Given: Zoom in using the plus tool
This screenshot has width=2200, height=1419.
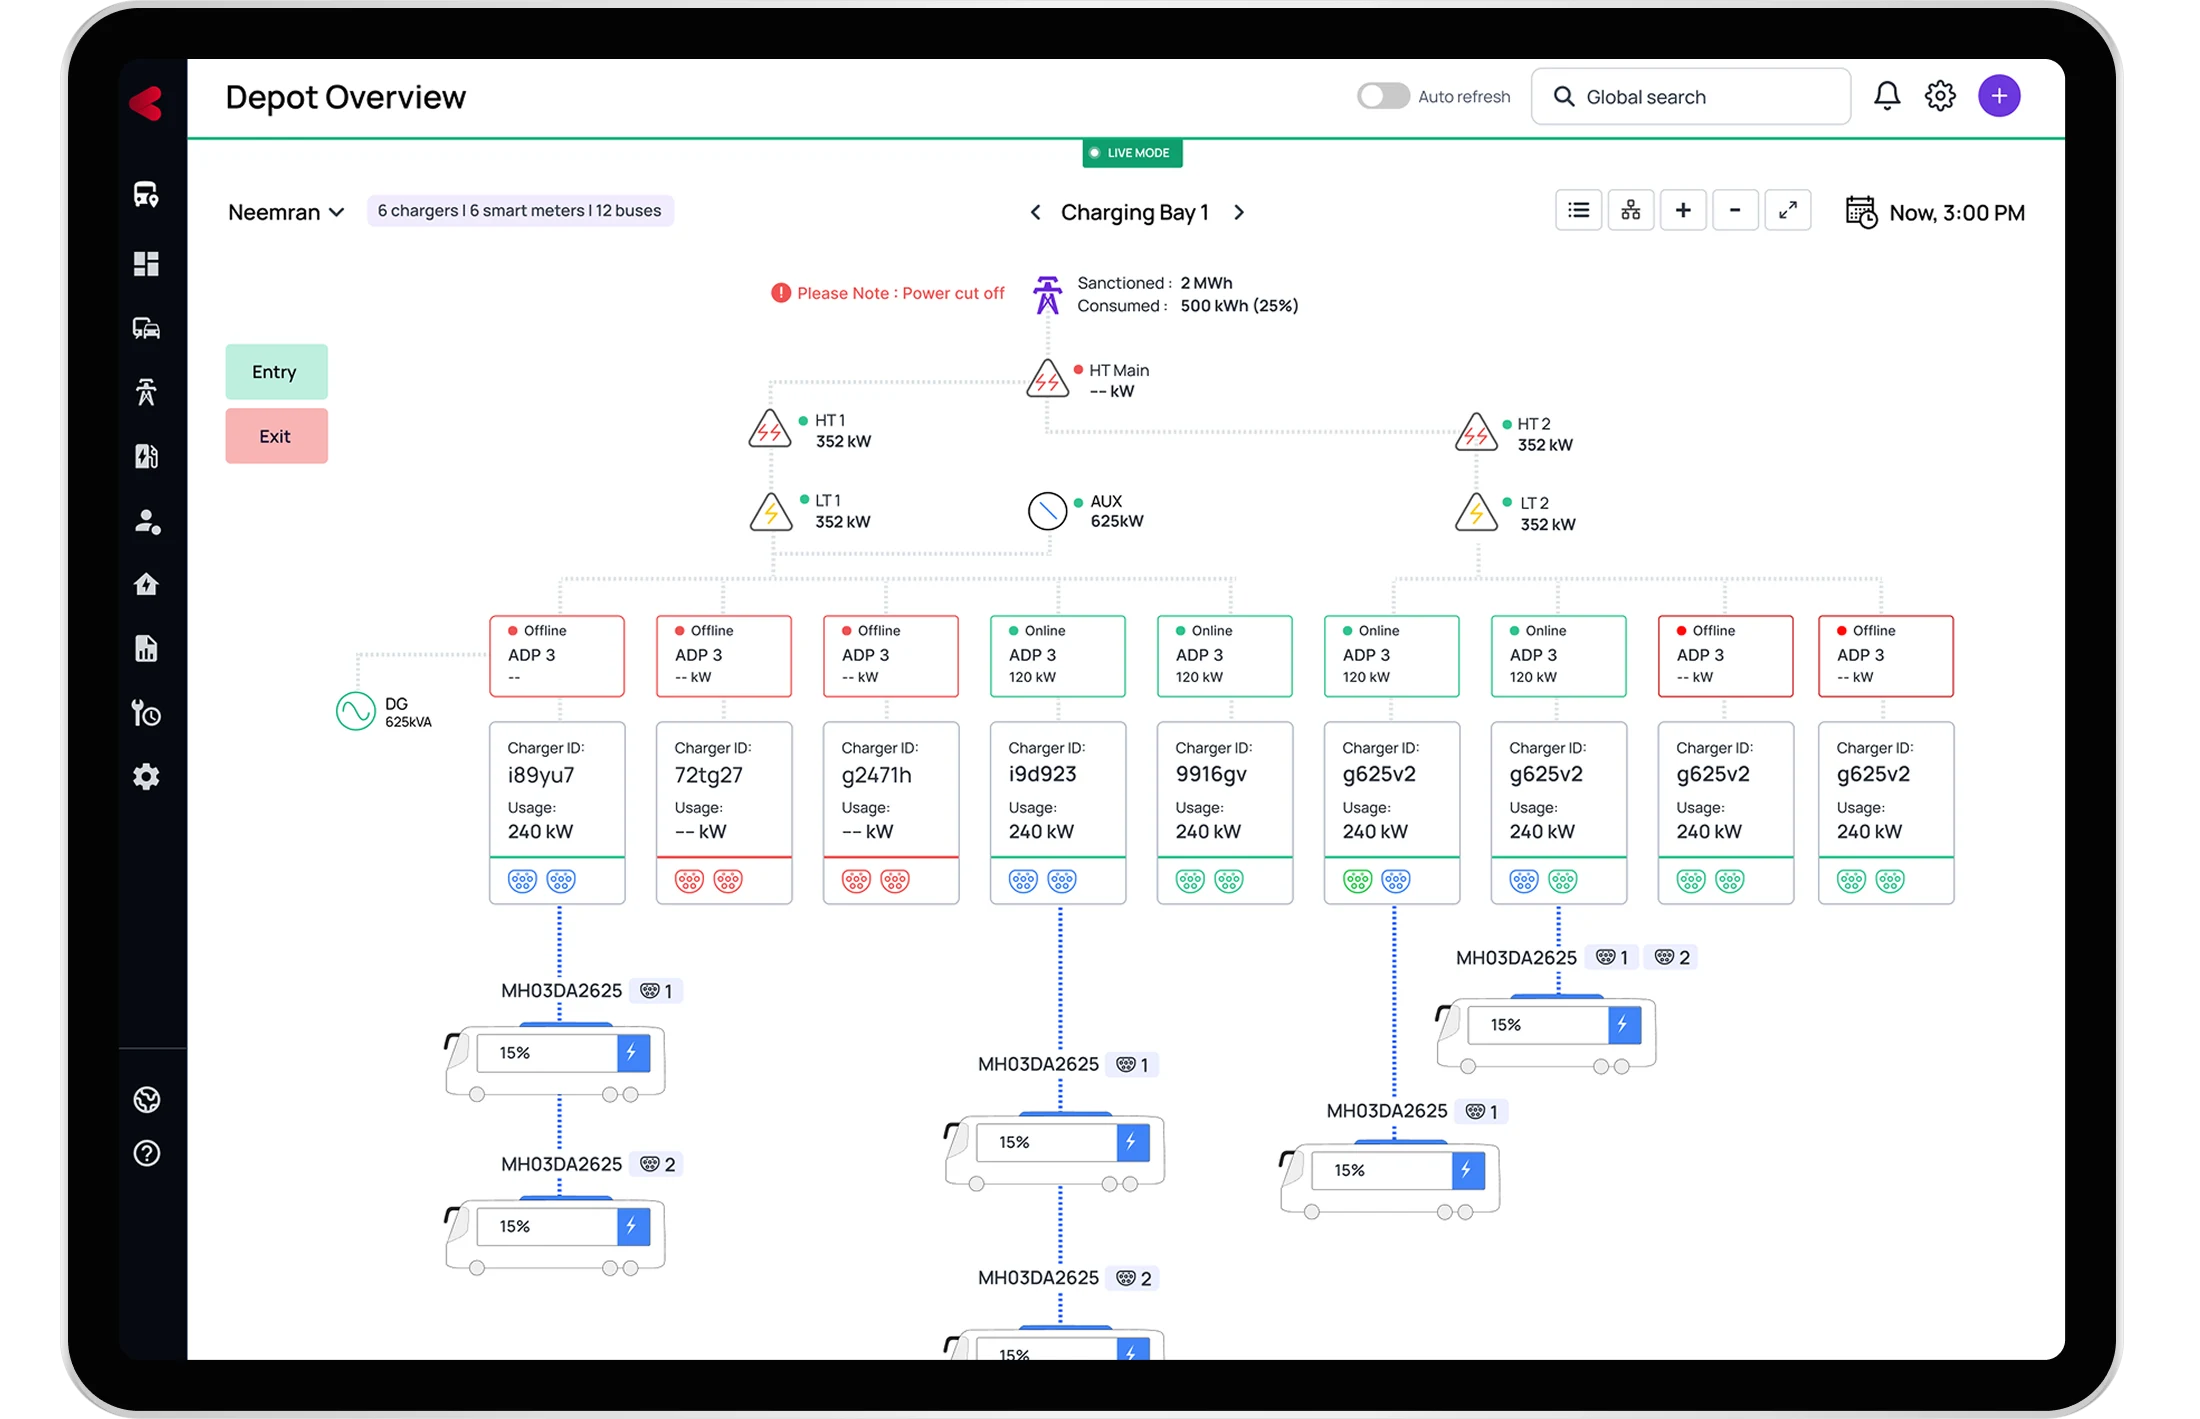Looking at the screenshot, I should coord(1683,210).
